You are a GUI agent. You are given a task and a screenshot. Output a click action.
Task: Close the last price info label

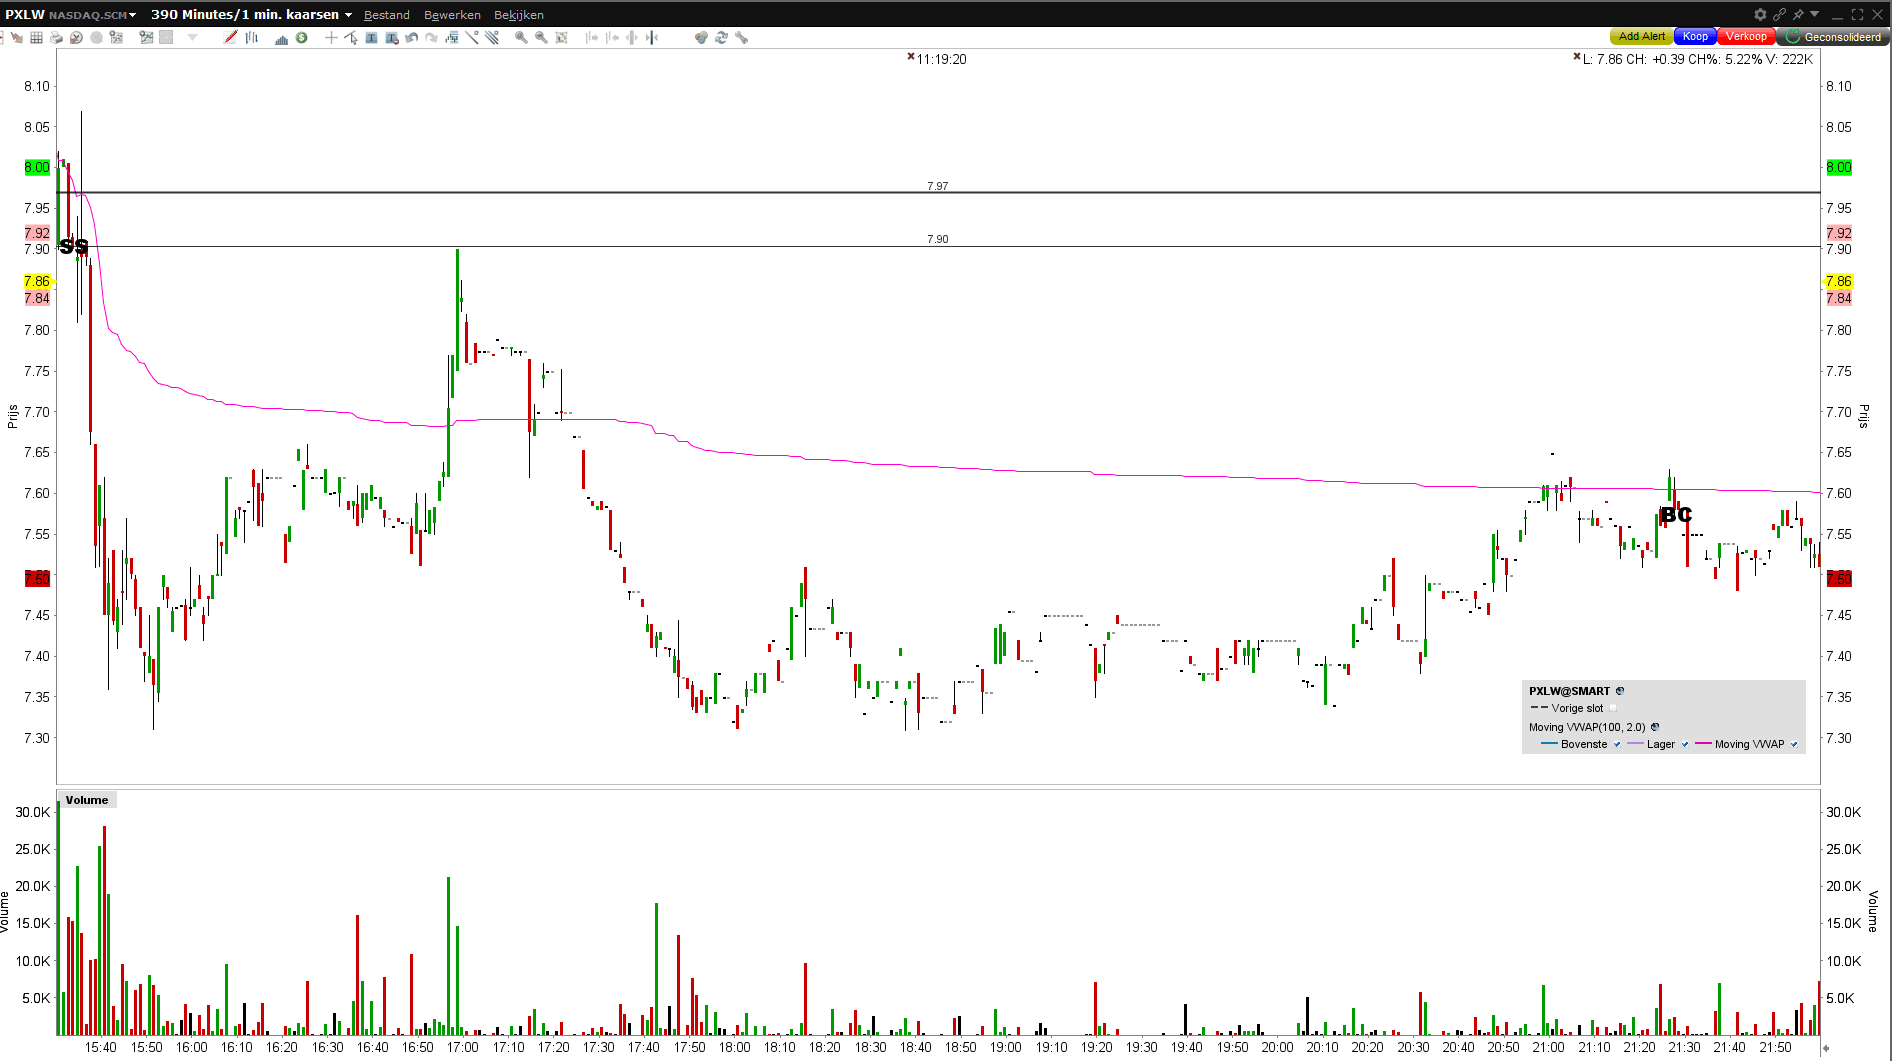tap(1577, 57)
